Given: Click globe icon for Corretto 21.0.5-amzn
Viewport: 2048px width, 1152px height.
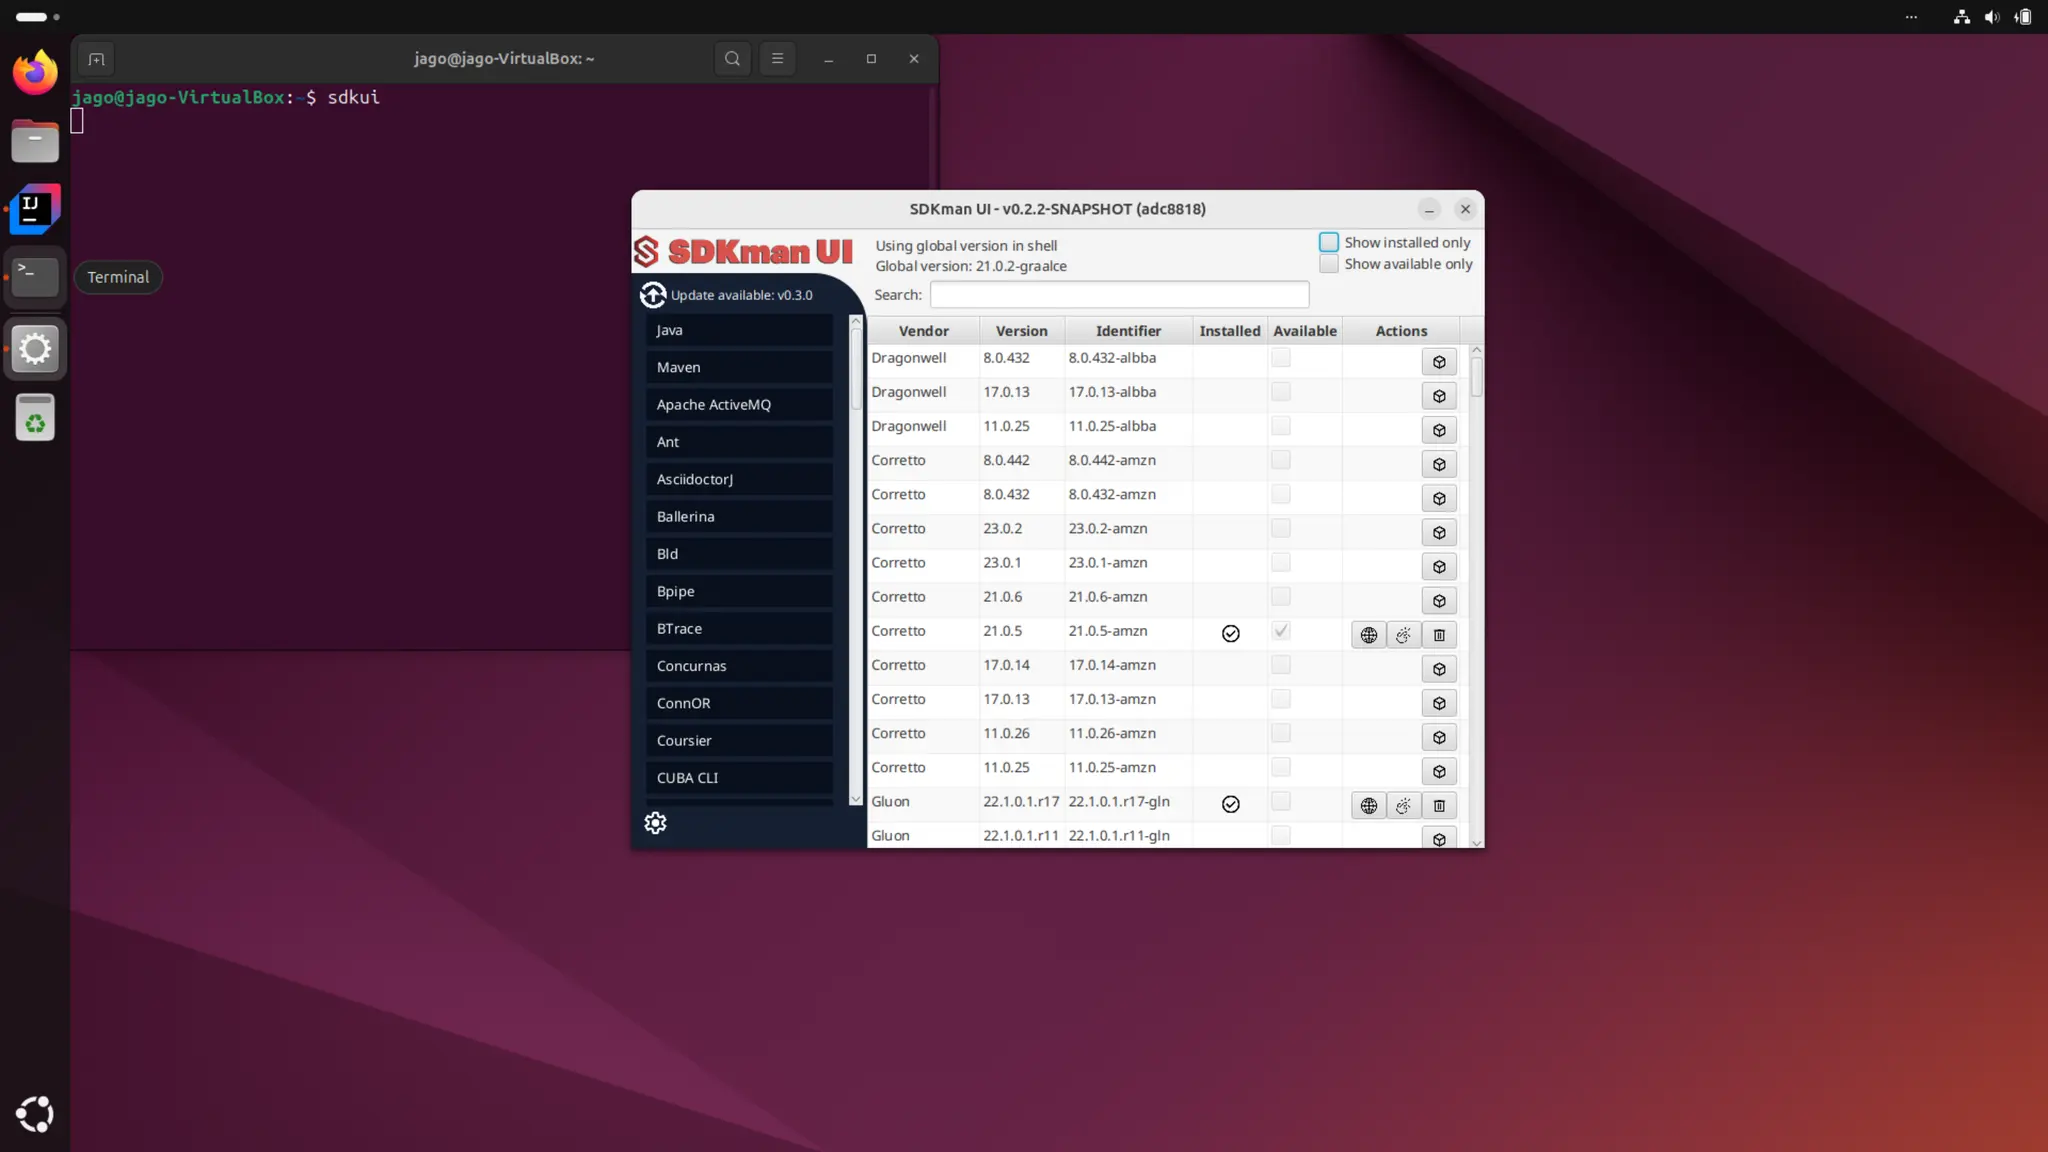Looking at the screenshot, I should click(1368, 635).
